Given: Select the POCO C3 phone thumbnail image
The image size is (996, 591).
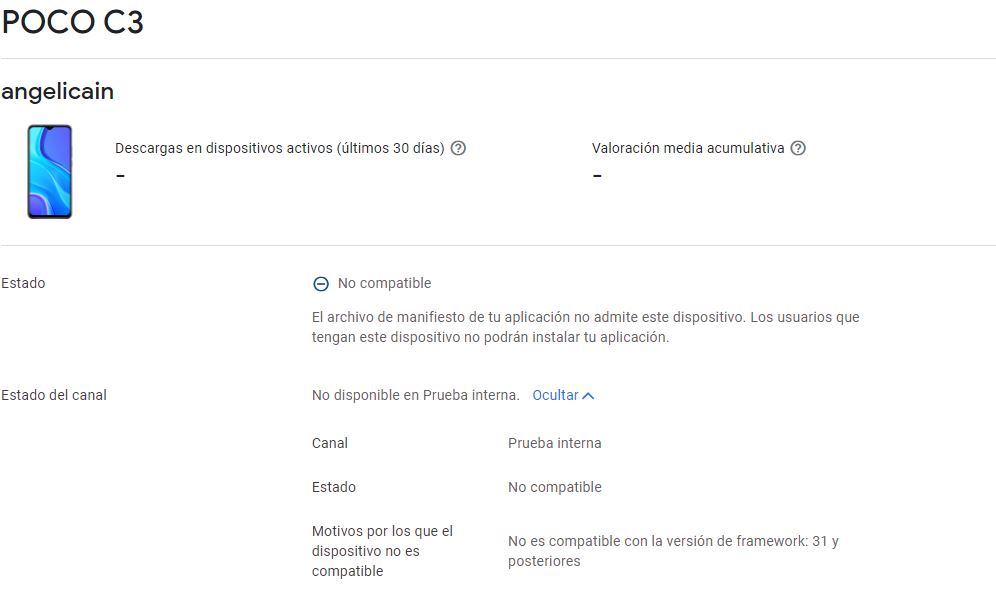Looking at the screenshot, I should (x=50, y=171).
